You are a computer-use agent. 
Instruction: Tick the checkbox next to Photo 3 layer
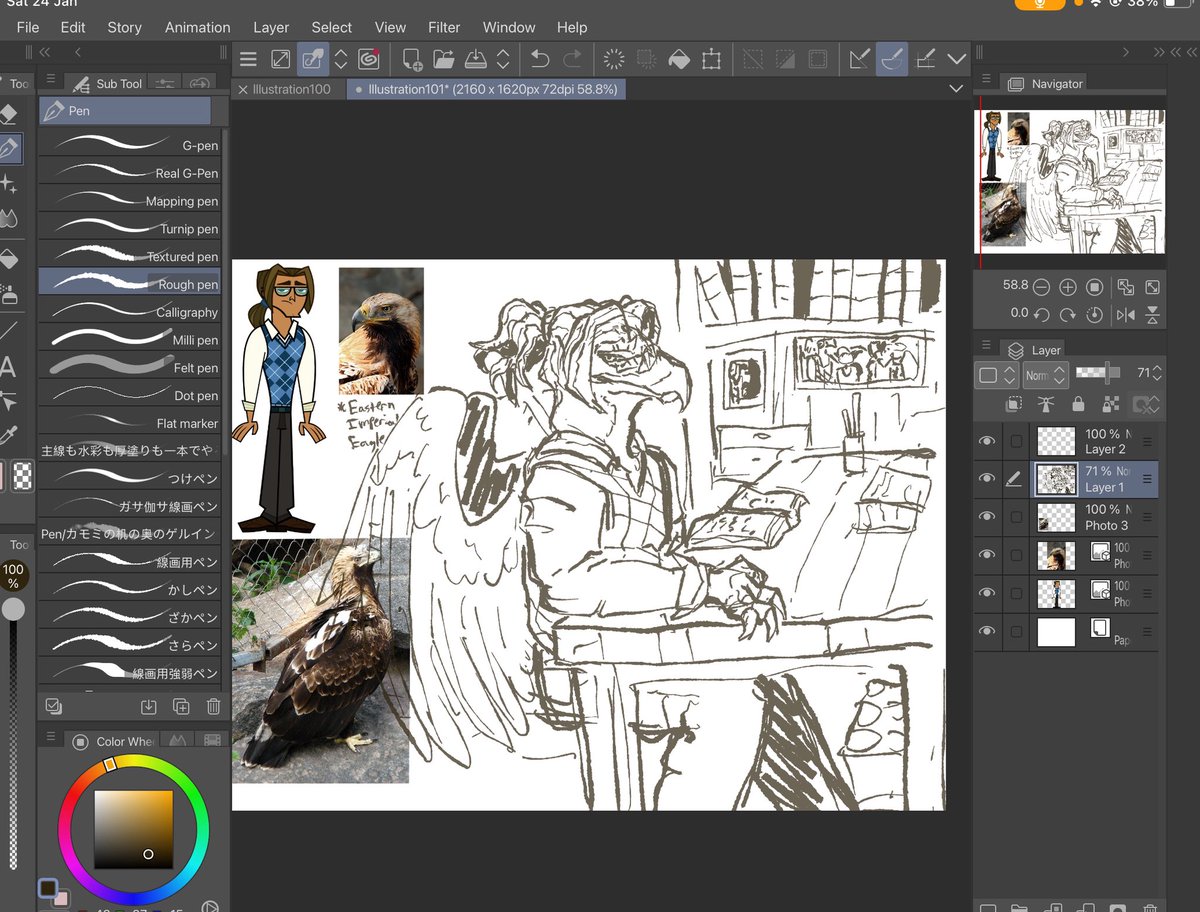[1016, 517]
